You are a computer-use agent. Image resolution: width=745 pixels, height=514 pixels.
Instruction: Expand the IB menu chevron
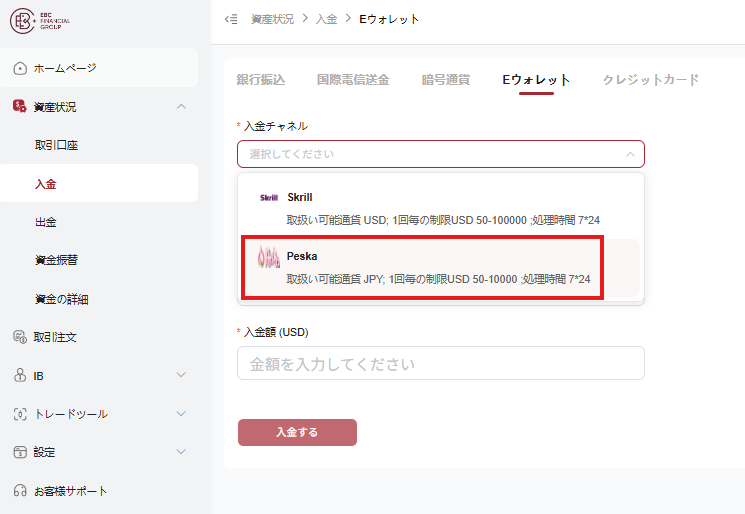(181, 375)
